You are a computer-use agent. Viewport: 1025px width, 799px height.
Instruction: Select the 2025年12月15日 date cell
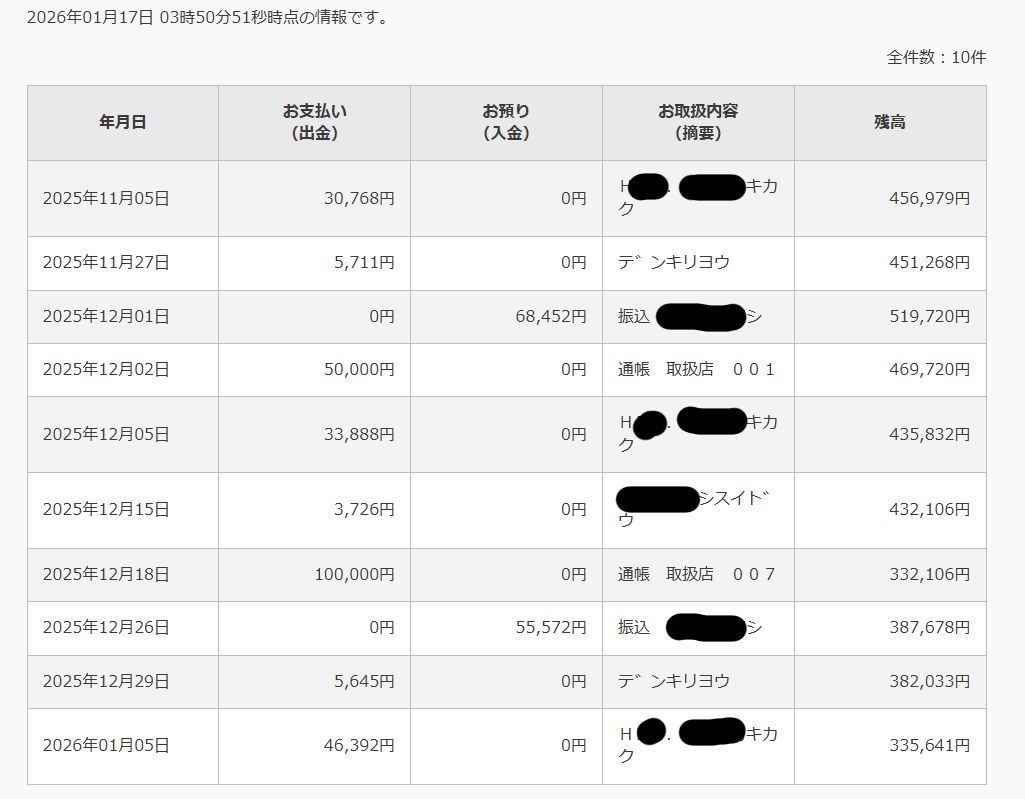pos(106,509)
